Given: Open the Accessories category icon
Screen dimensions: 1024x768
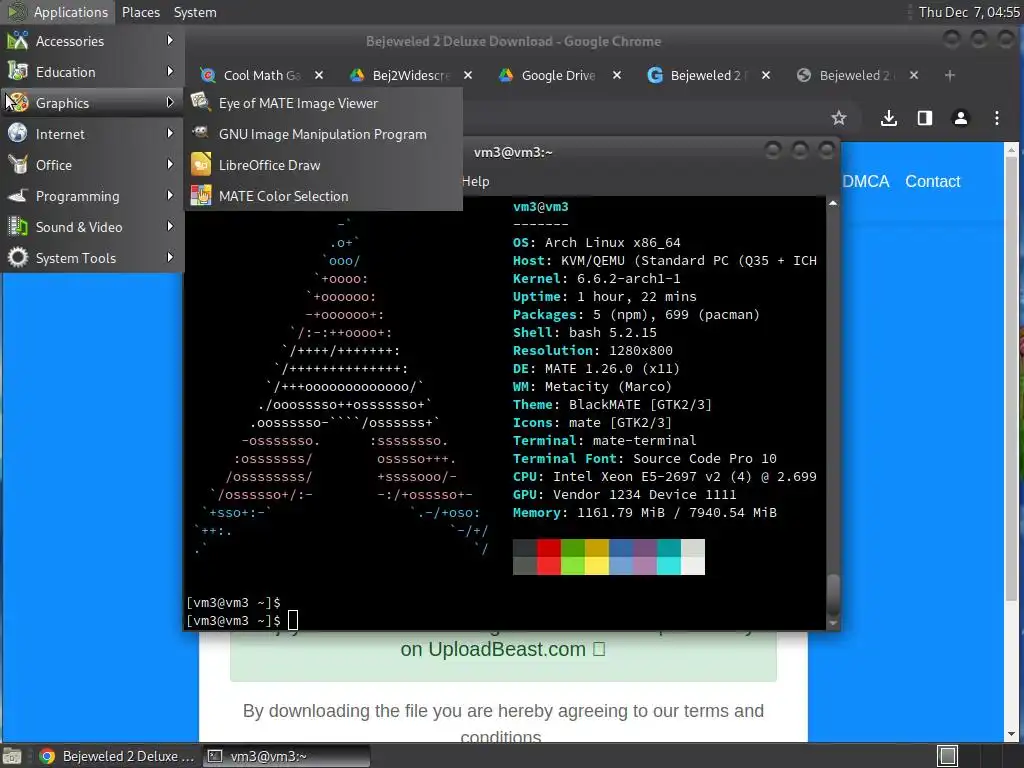Looking at the screenshot, I should (x=18, y=41).
